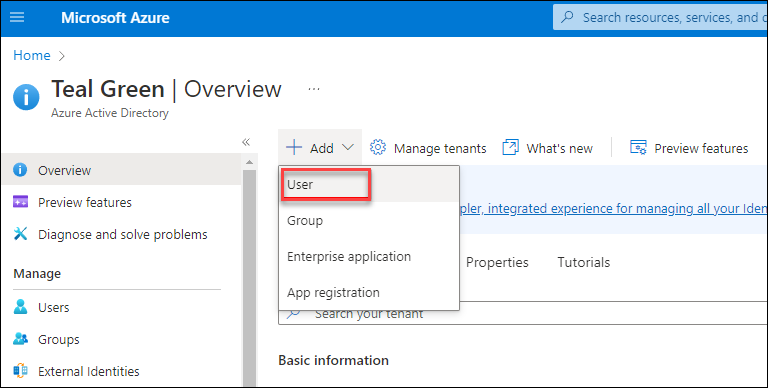Go to the Home breadcrumb link
Viewport: 768px width, 388px height.
tap(32, 55)
